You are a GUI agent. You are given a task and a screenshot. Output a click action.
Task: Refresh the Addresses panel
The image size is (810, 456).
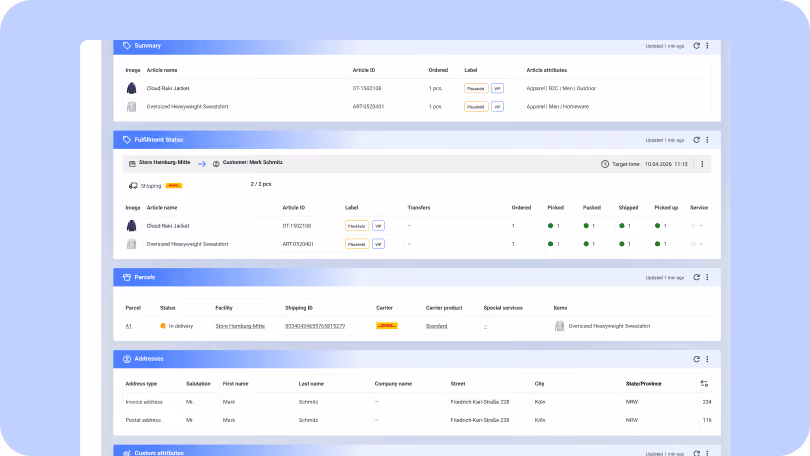pyautogui.click(x=696, y=359)
